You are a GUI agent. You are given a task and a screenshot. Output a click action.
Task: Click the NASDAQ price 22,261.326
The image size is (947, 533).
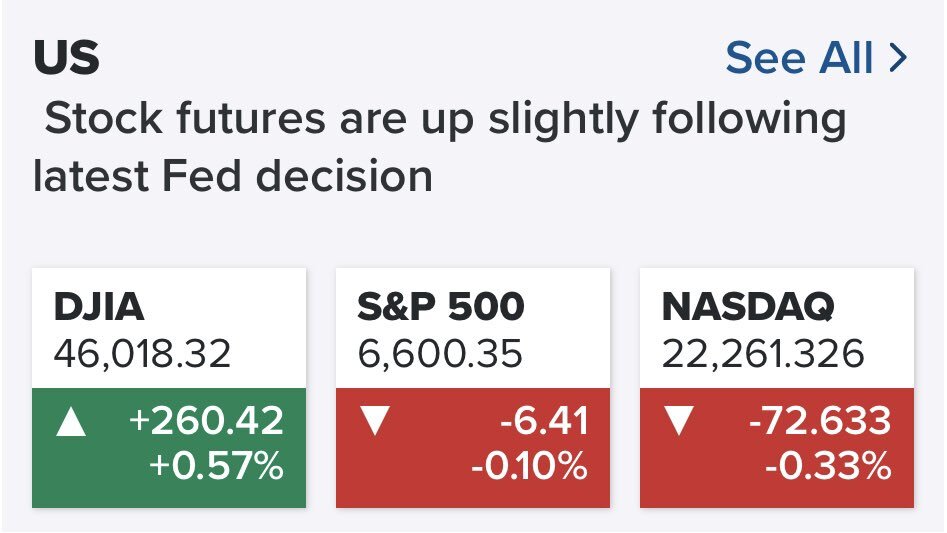(763, 353)
